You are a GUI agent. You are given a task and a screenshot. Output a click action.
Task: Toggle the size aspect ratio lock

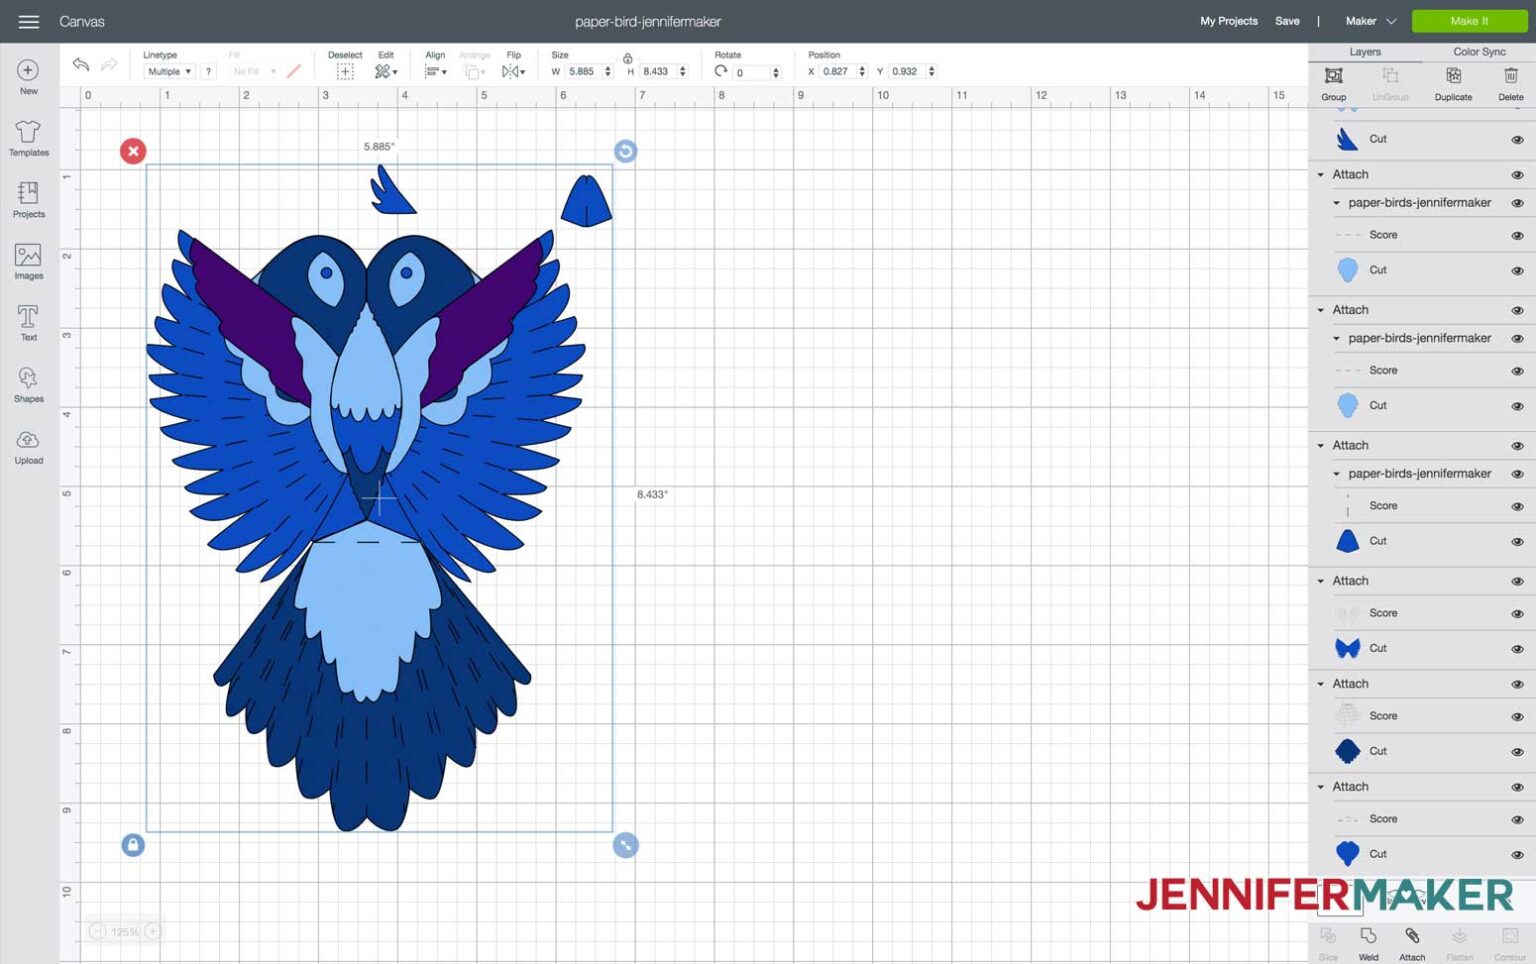coord(628,58)
